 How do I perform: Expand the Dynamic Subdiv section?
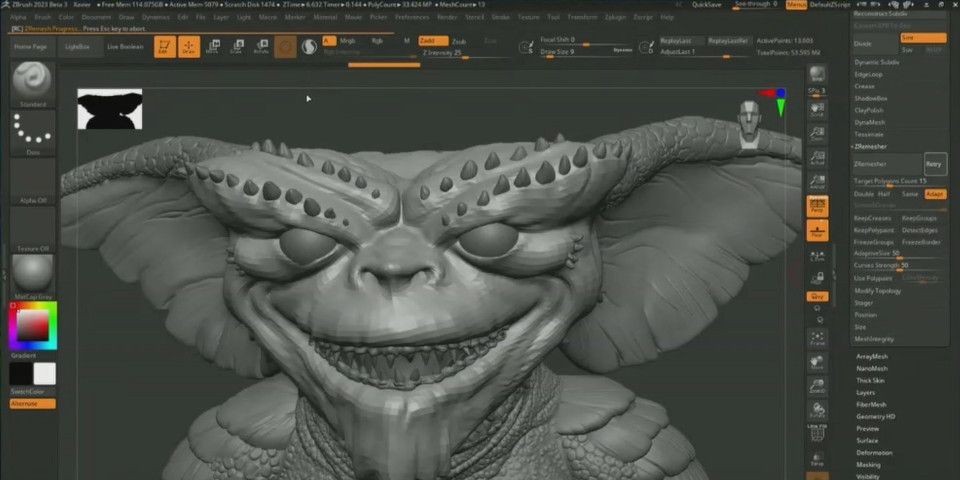(x=876, y=62)
